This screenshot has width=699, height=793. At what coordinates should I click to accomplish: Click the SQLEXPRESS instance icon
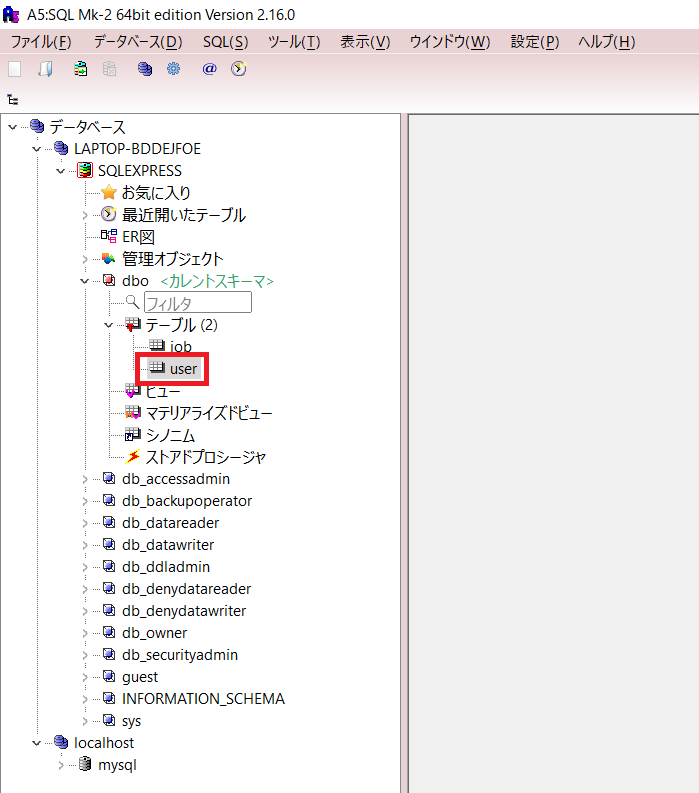85,170
